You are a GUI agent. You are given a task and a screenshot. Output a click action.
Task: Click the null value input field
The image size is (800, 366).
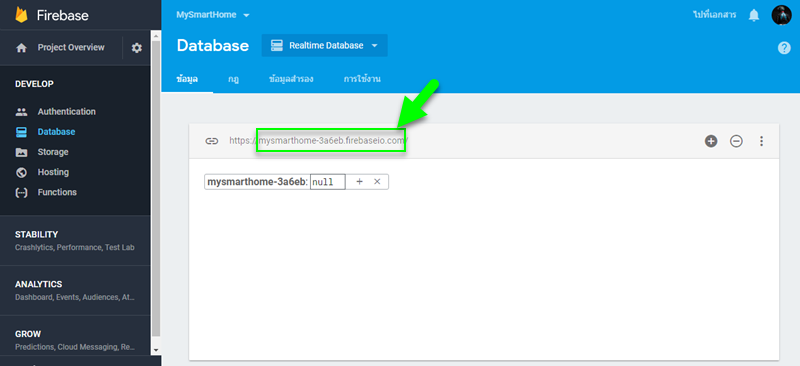pyautogui.click(x=328, y=182)
